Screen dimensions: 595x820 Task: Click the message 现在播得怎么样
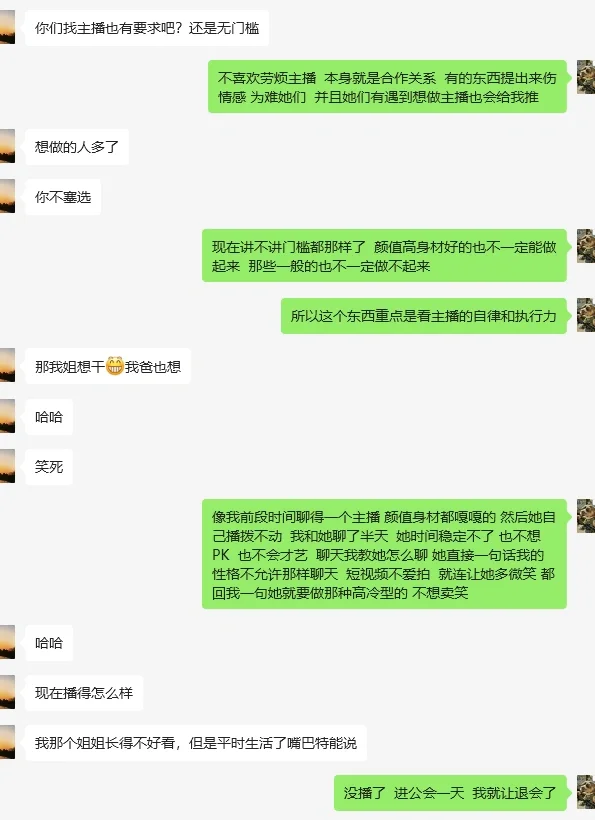tap(84, 693)
